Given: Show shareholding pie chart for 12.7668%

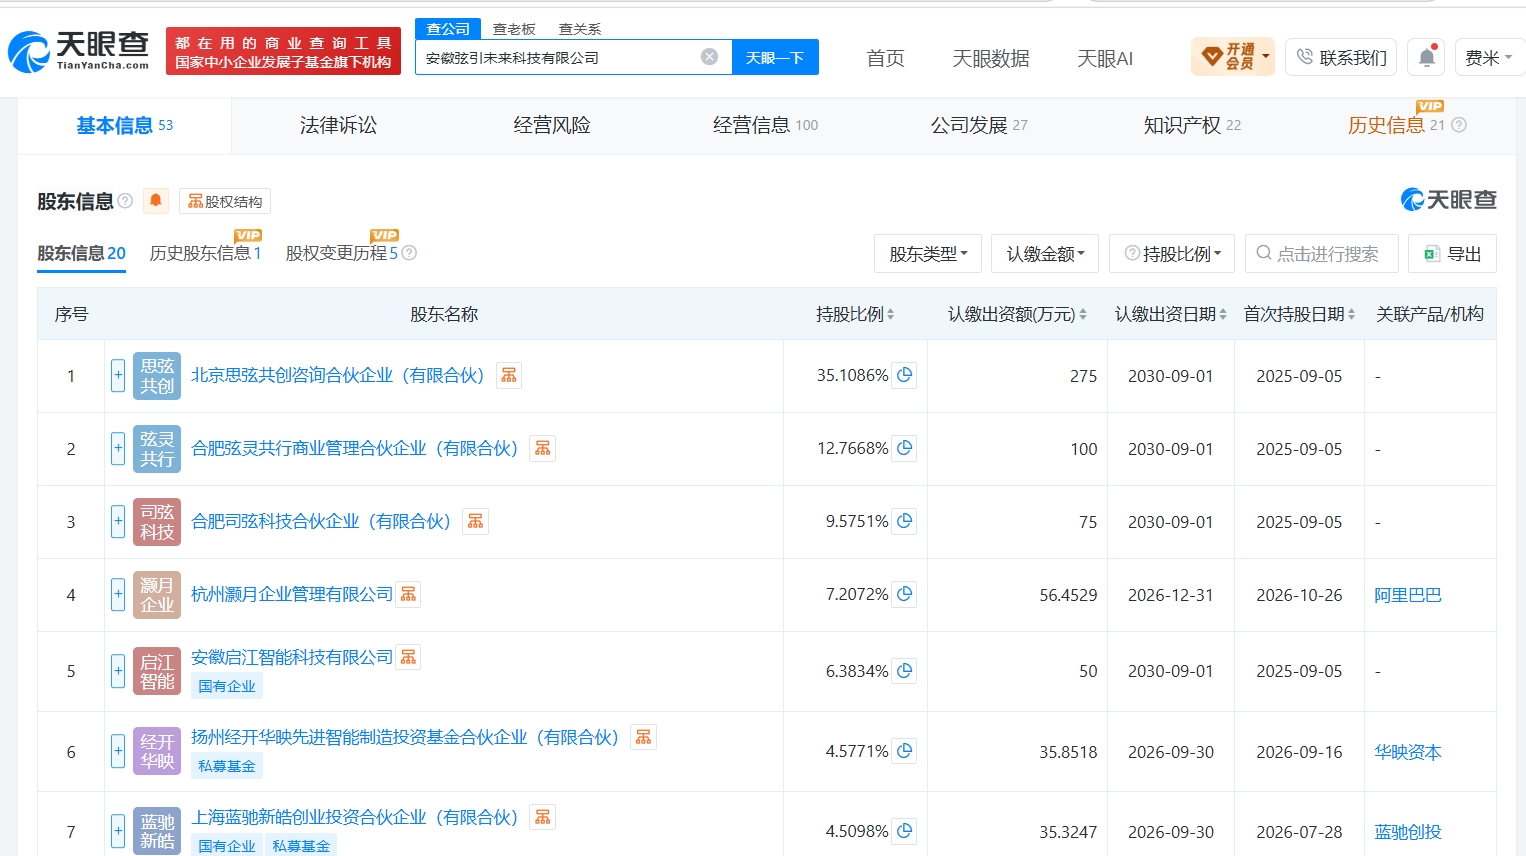Looking at the screenshot, I should click(x=904, y=448).
